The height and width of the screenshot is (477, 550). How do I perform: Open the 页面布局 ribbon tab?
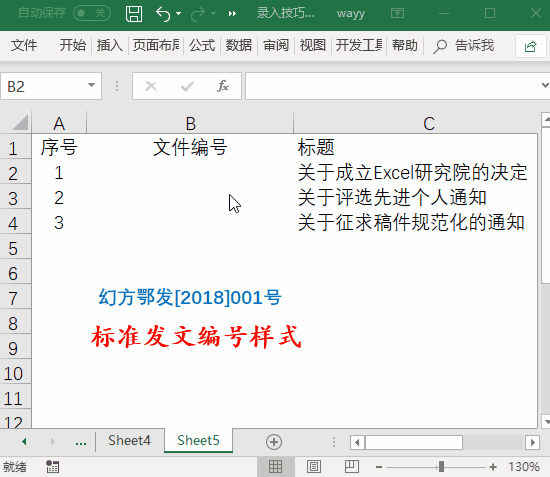click(x=156, y=45)
